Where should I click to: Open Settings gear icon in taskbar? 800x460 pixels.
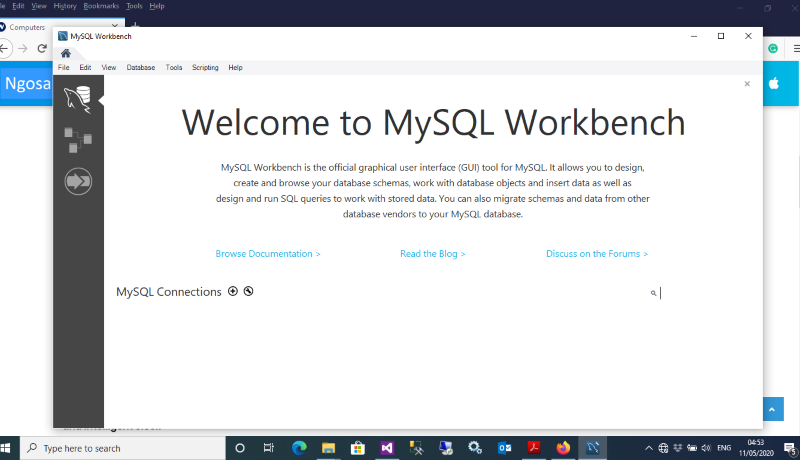[475, 448]
